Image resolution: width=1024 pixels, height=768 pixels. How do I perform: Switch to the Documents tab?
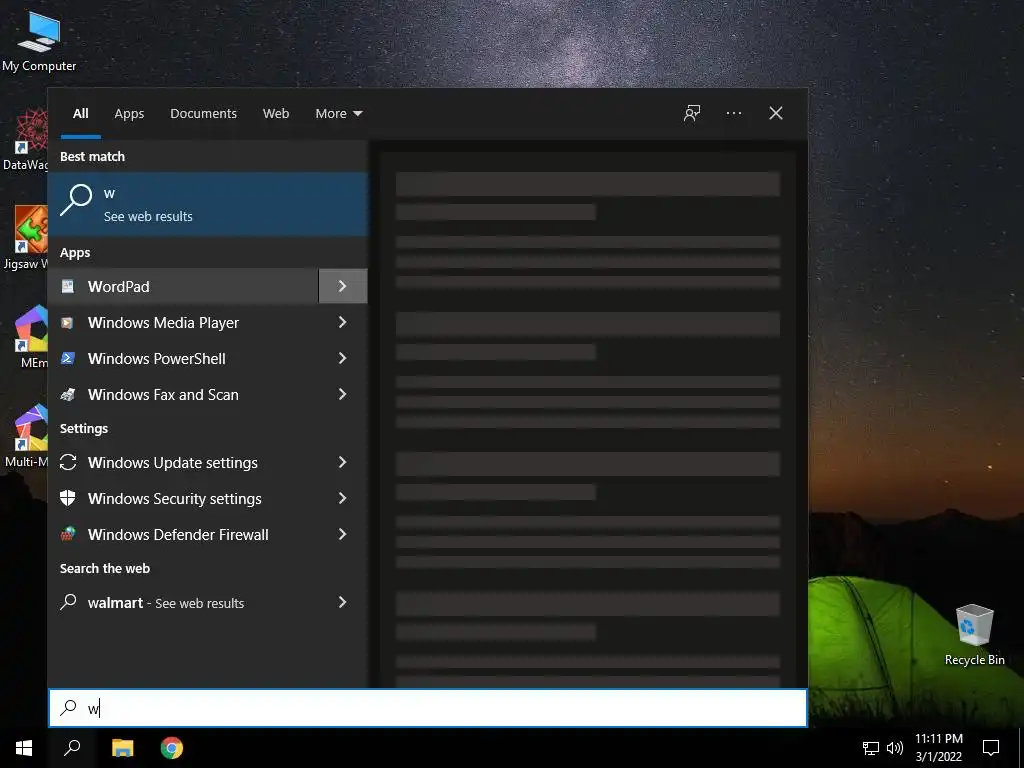(203, 114)
